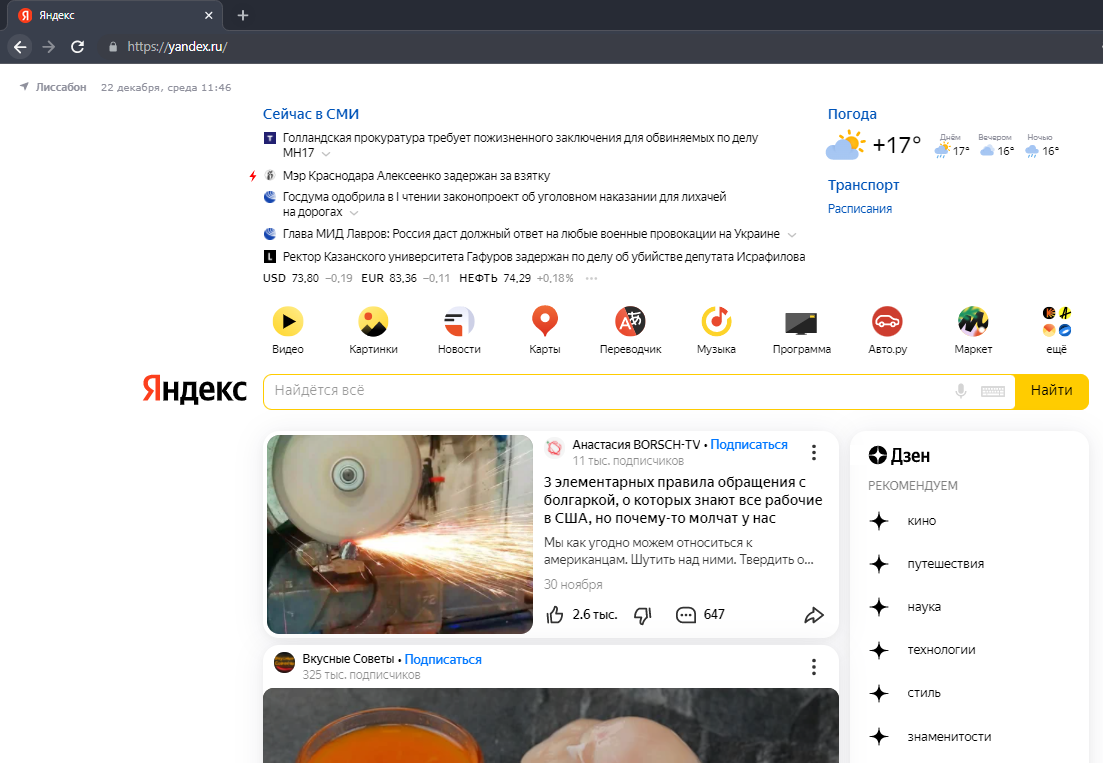
Task: Open the Переводчик service icon
Action: (630, 322)
